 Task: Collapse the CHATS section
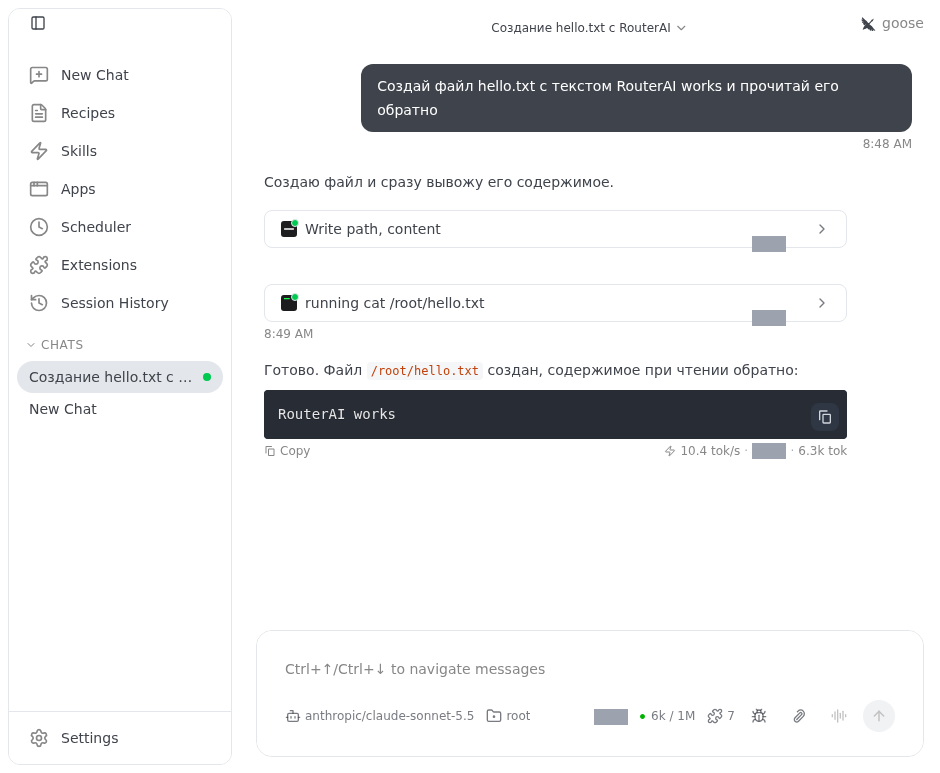[x=55, y=345]
